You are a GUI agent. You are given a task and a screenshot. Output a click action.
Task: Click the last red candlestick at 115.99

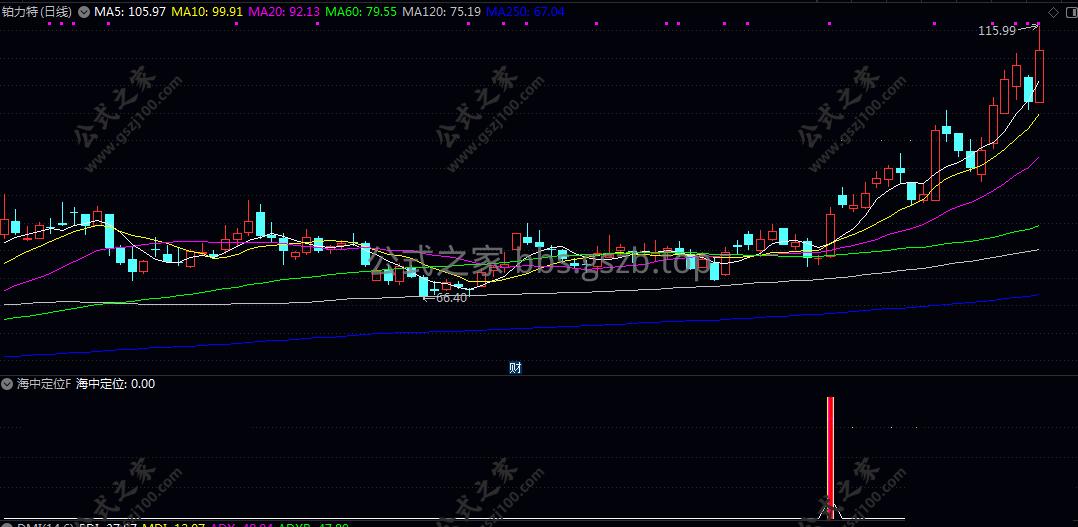(x=1039, y=76)
